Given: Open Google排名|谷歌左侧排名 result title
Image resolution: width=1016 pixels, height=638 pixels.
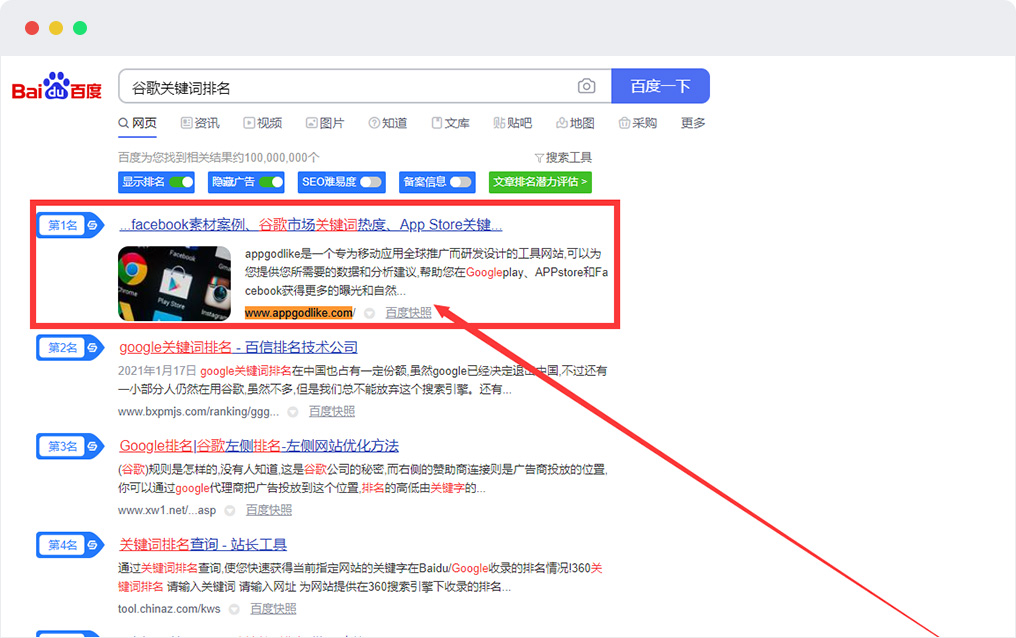Looking at the screenshot, I should pyautogui.click(x=259, y=446).
